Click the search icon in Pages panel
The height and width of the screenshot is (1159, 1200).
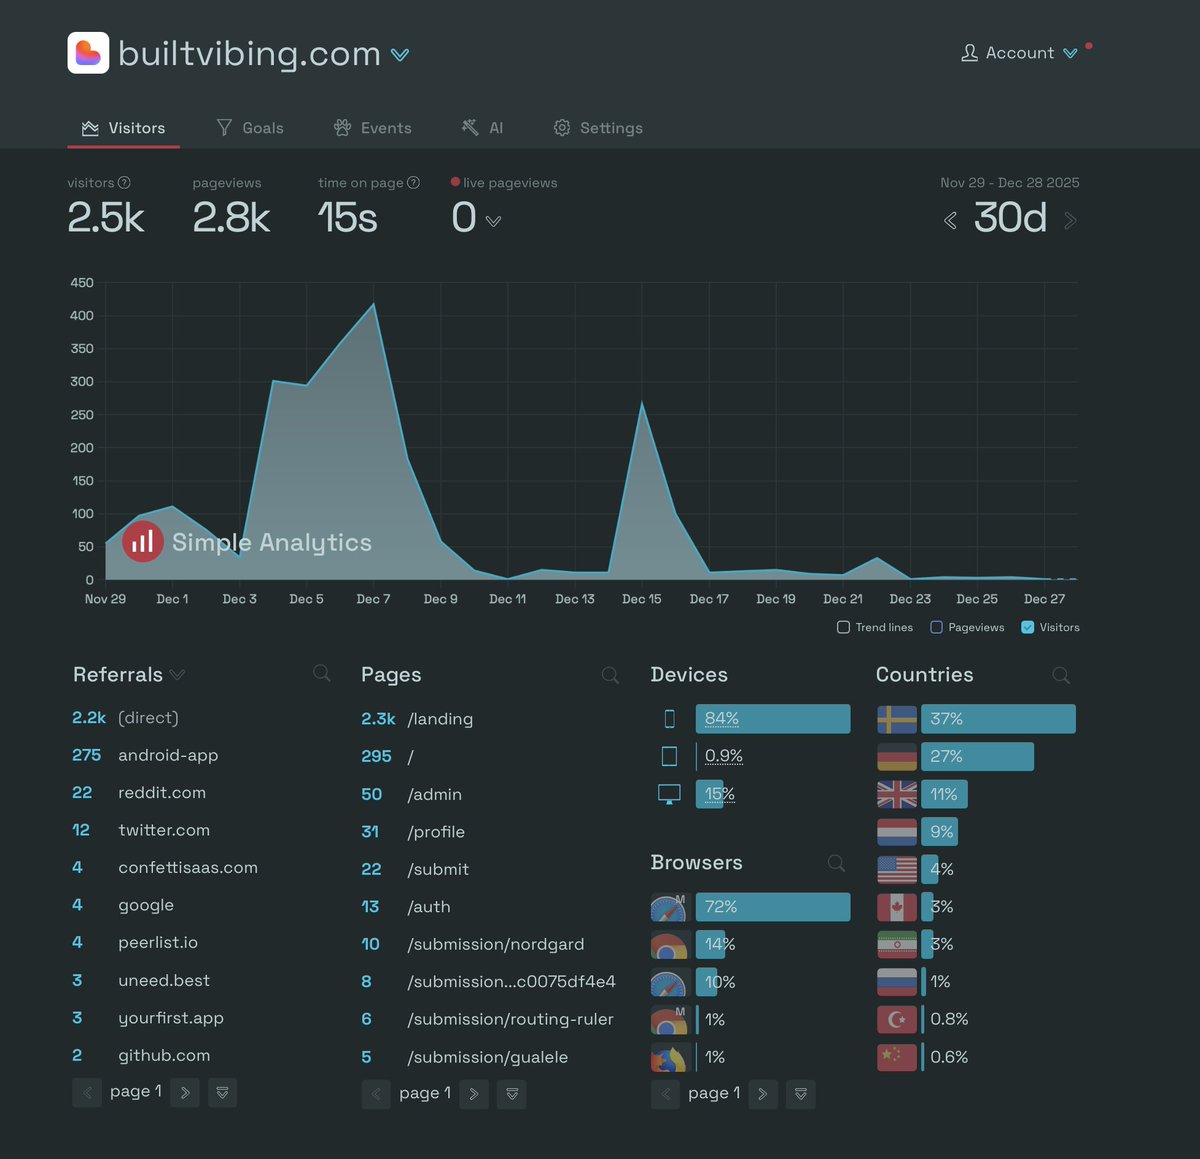pyautogui.click(x=610, y=675)
